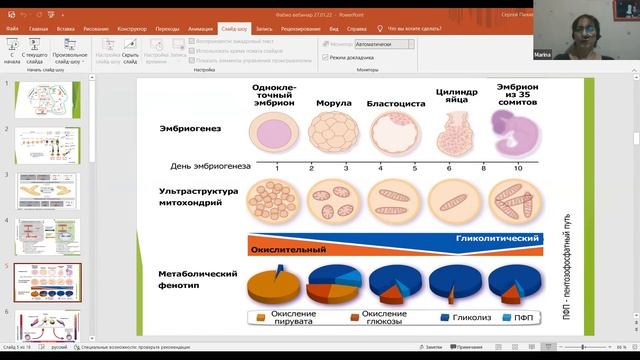Toggle Заметки notes button
This screenshot has width=640, height=360.
pos(431,347)
